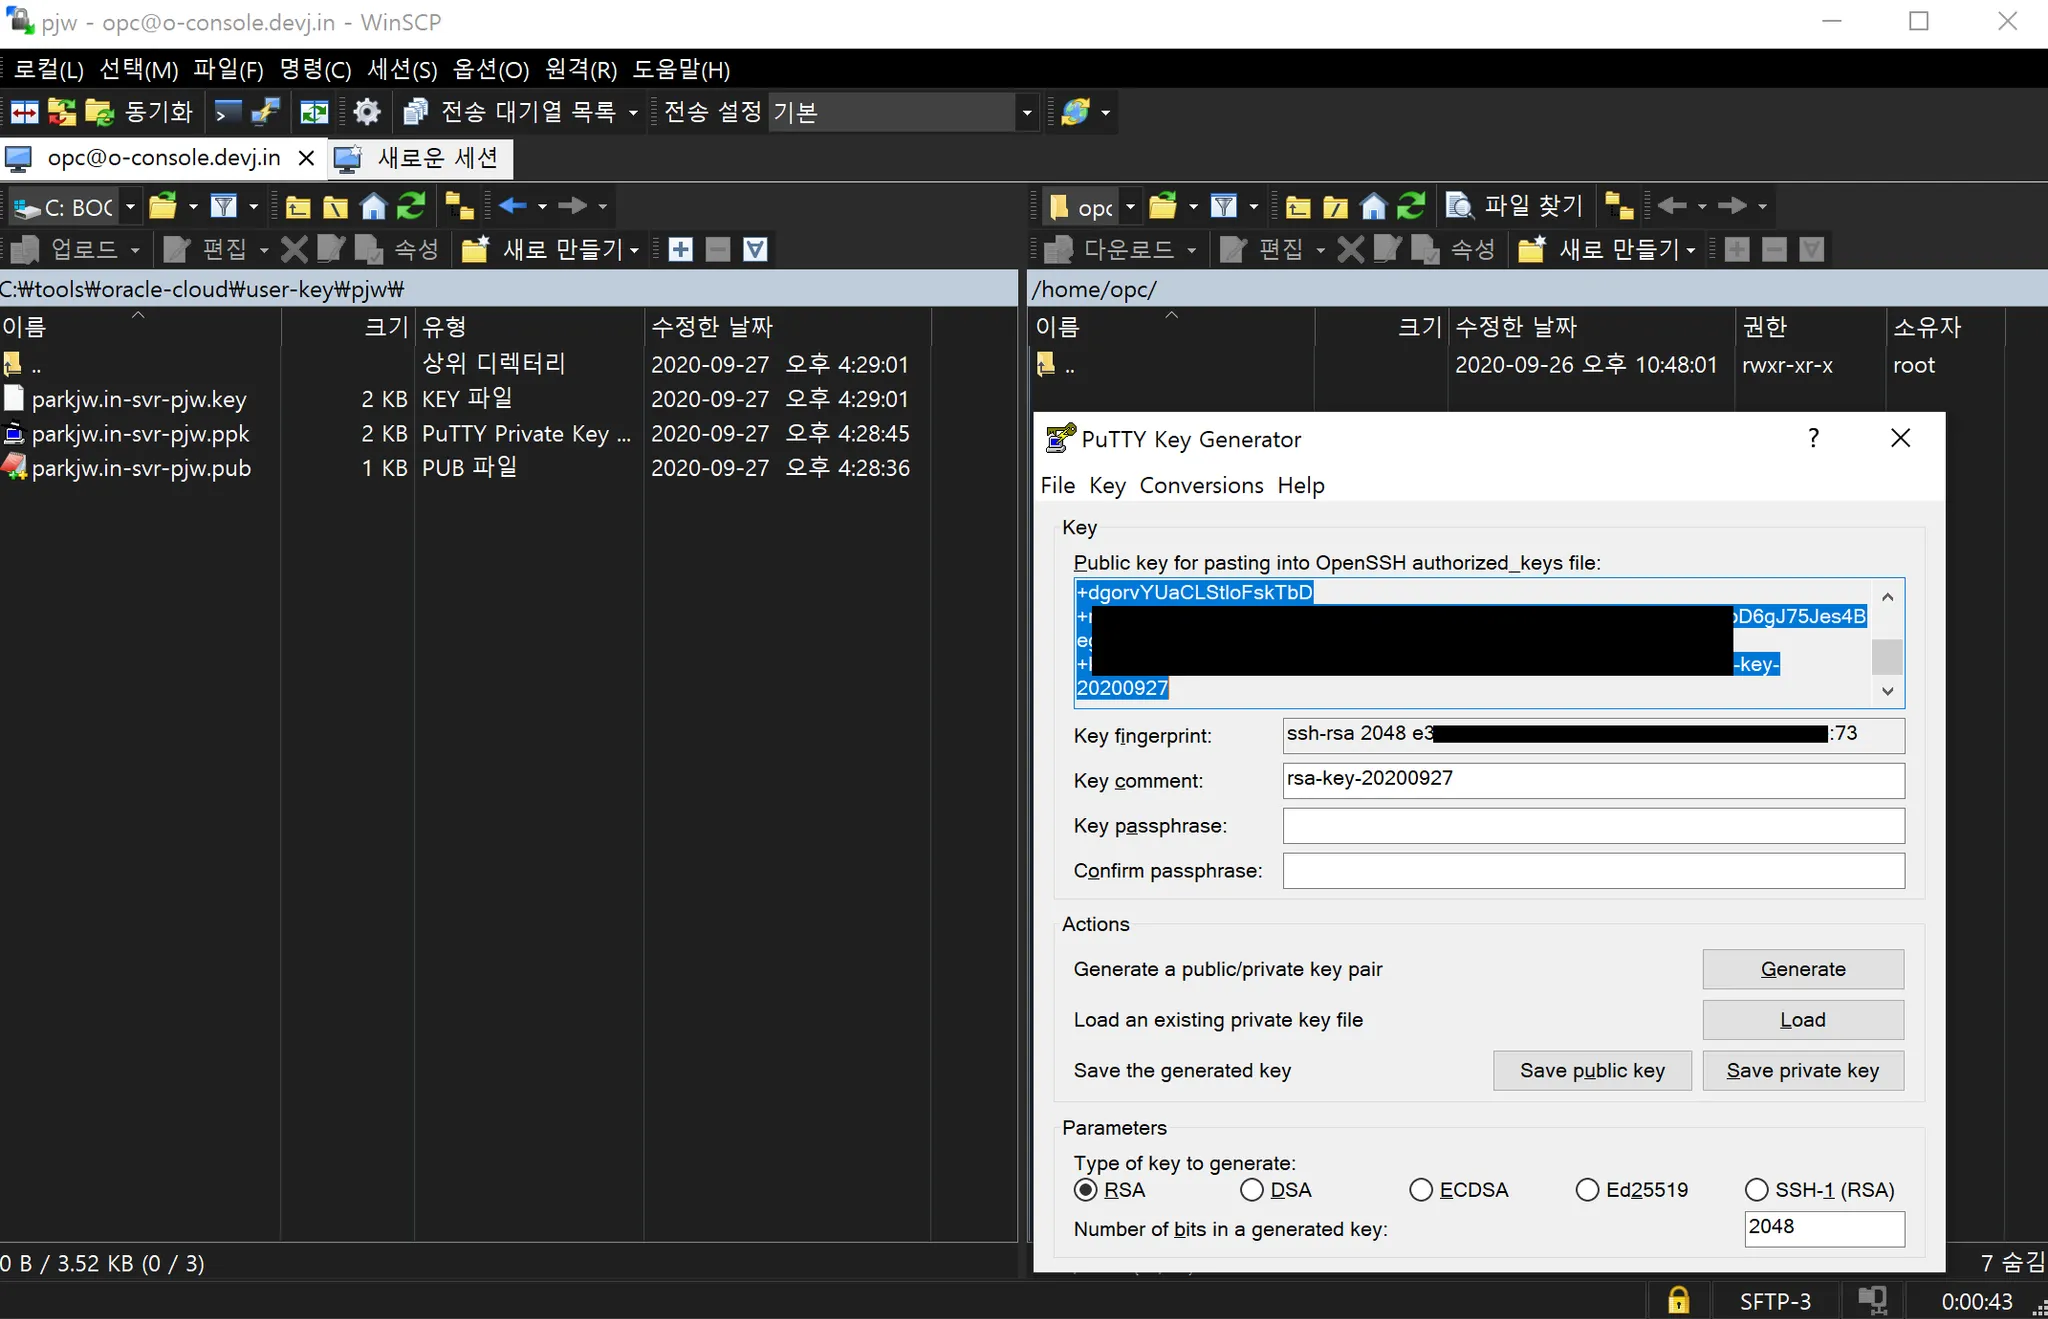Choose the Ed25519 key type radio button
2048x1319 pixels.
(1587, 1190)
